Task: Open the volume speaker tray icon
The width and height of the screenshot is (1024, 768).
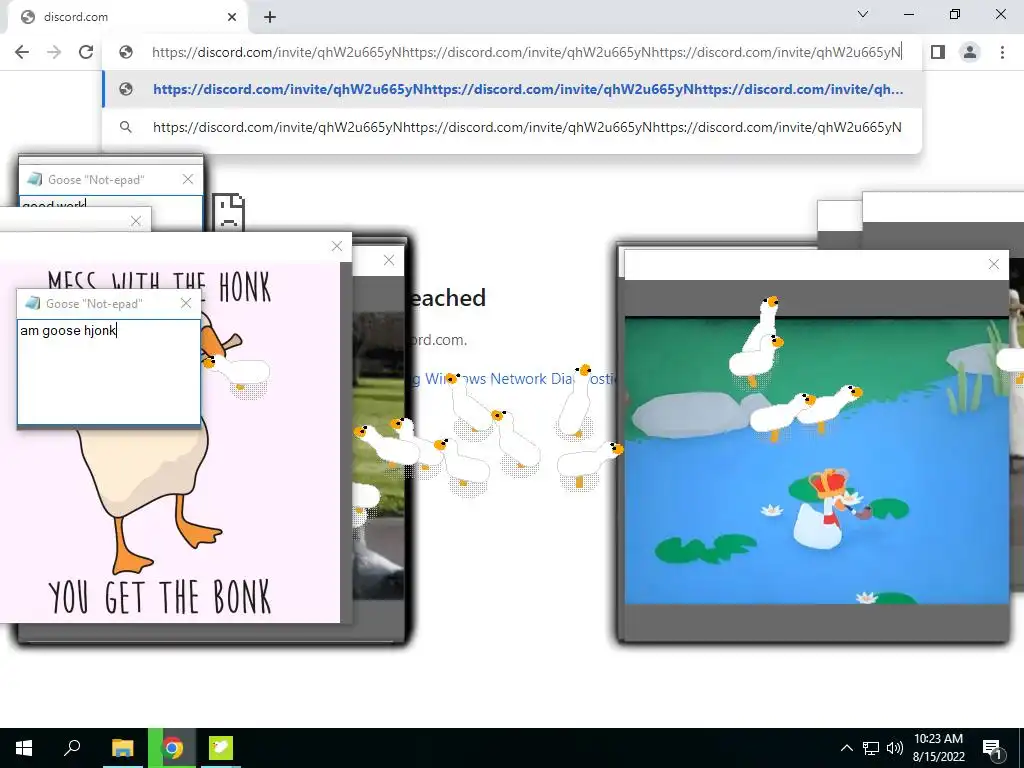Action: click(x=895, y=748)
